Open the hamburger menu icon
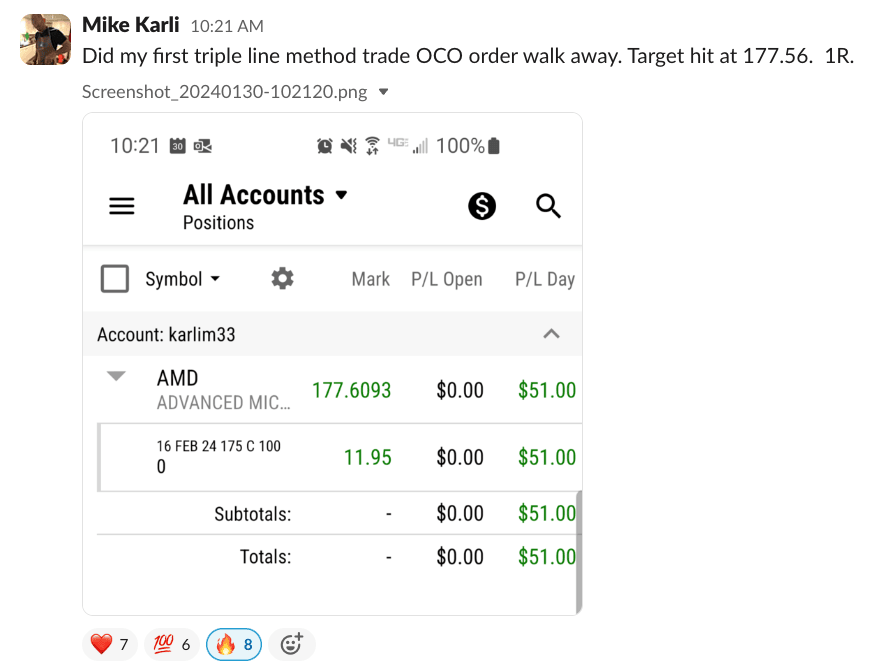 point(121,206)
